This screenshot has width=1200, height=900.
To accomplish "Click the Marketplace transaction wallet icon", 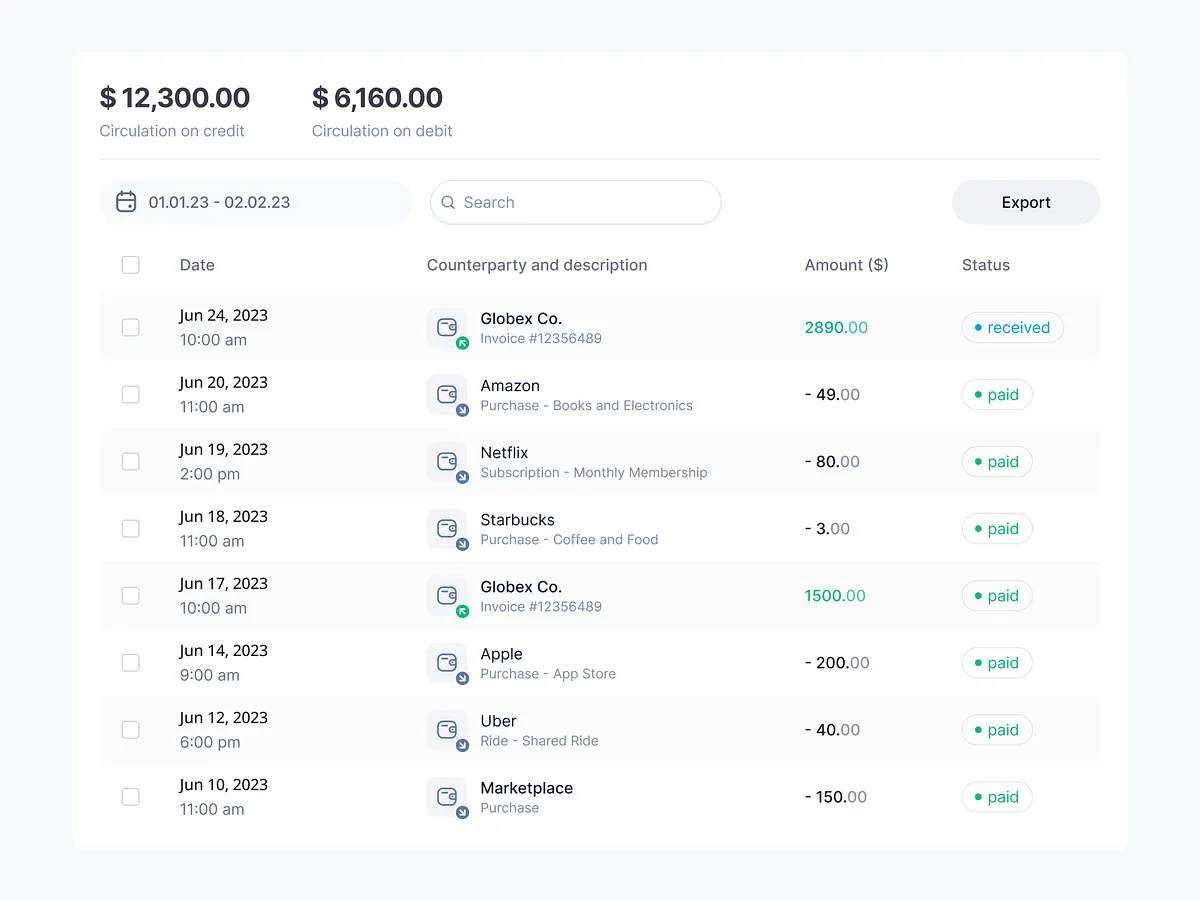I will [x=447, y=797].
